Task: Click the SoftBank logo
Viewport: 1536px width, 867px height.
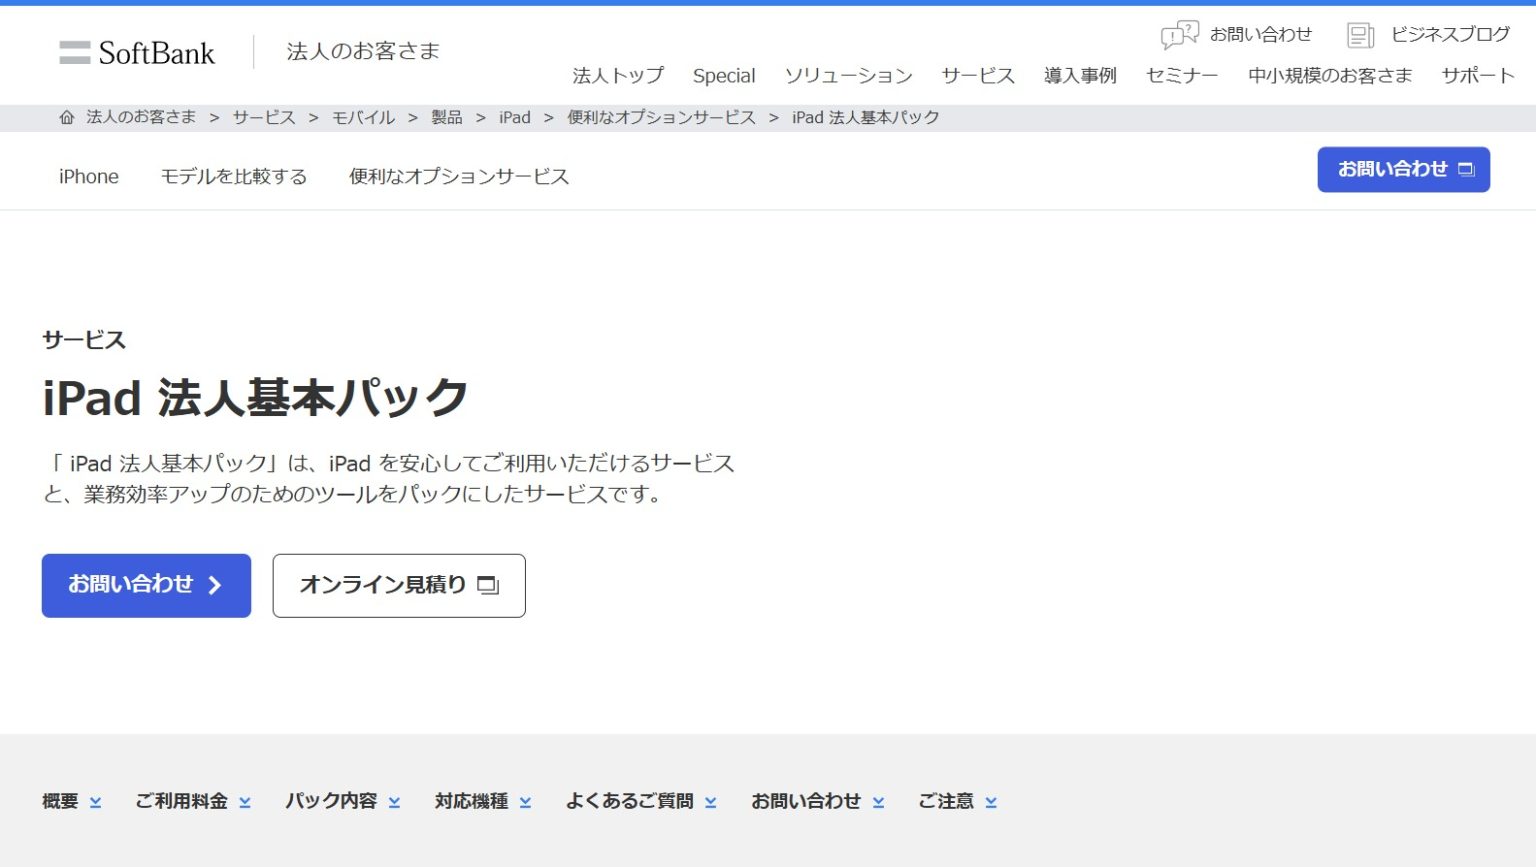Action: (x=137, y=53)
